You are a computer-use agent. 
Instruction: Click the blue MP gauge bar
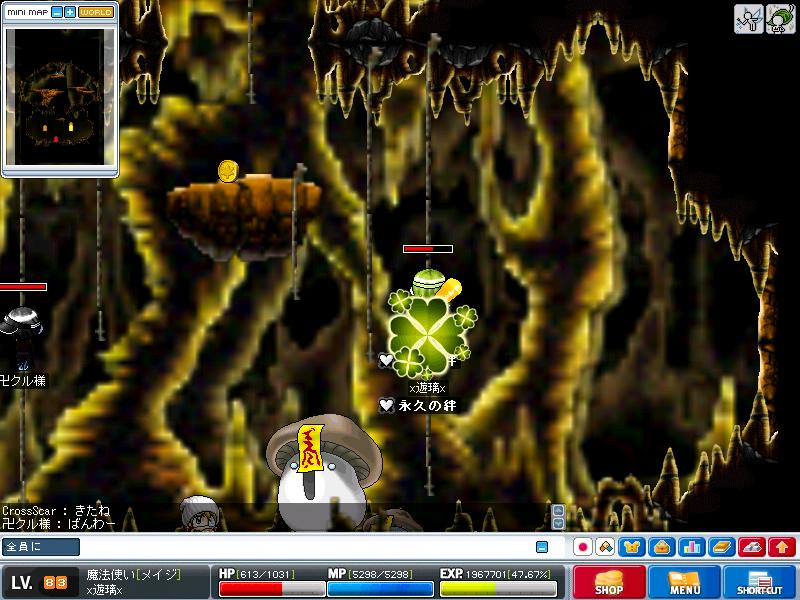click(x=380, y=589)
